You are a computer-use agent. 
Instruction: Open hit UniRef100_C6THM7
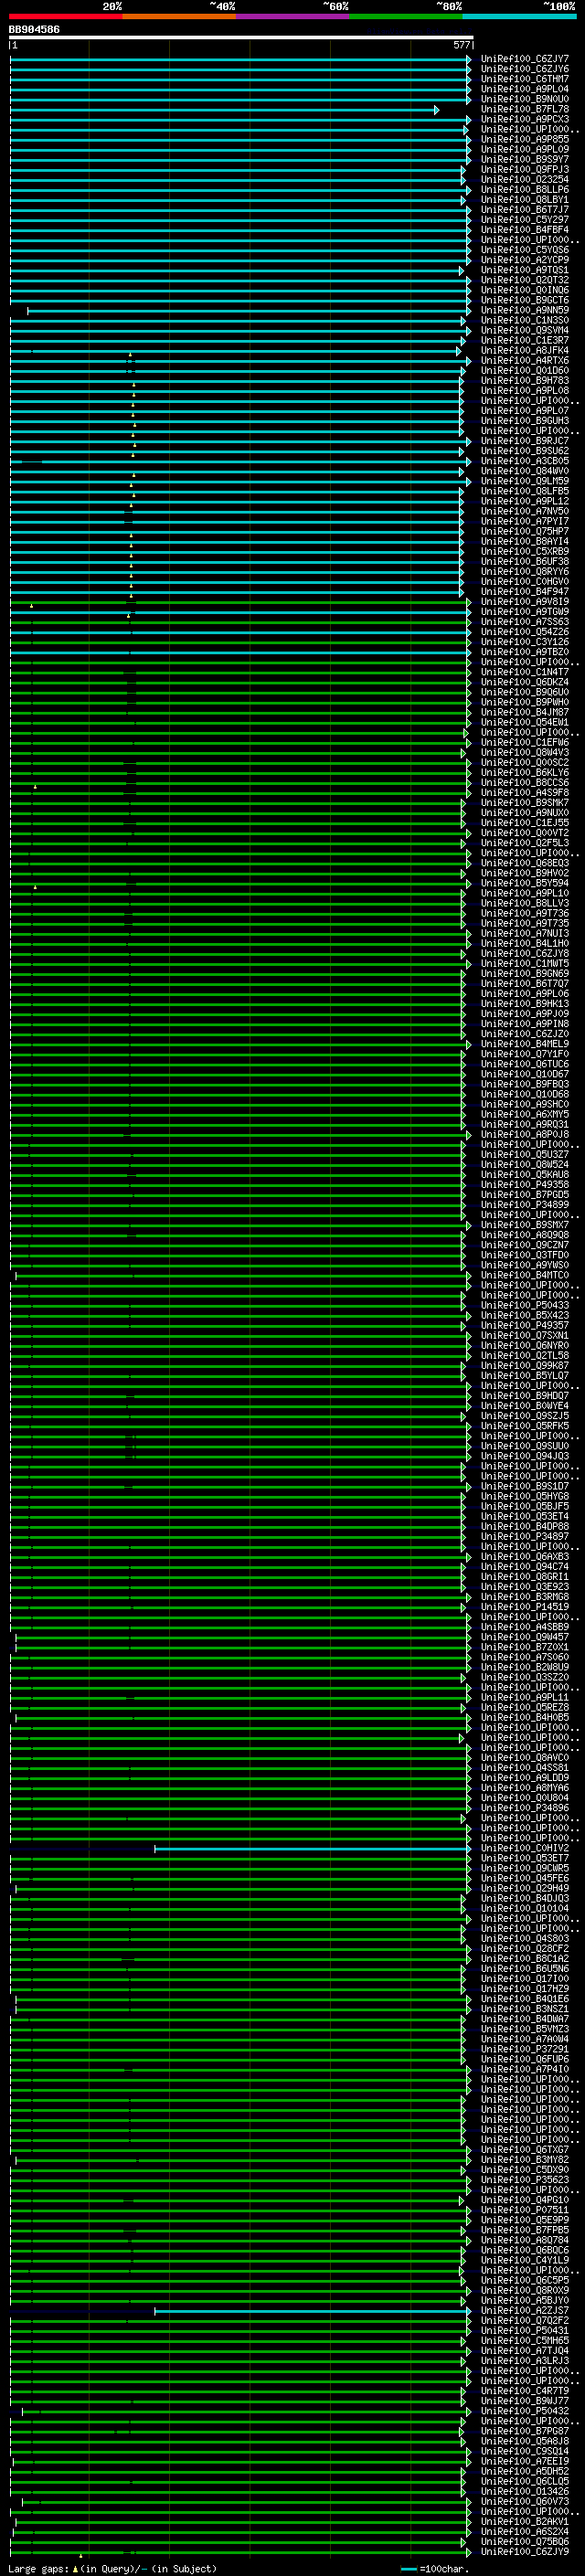click(x=524, y=79)
